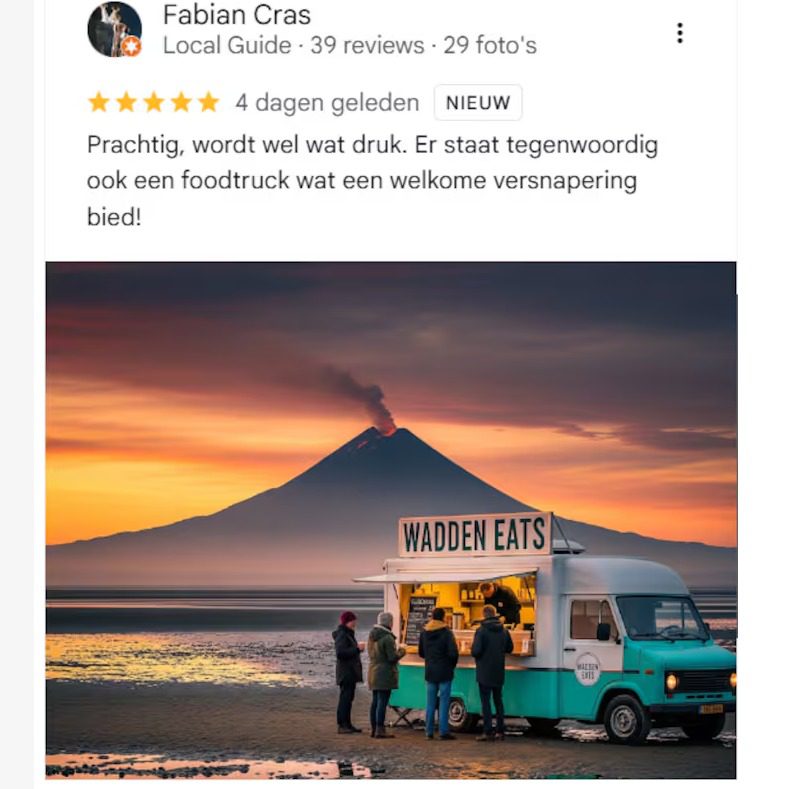Click the orange Local Guide star badge
This screenshot has width=792, height=789.
pos(132,46)
